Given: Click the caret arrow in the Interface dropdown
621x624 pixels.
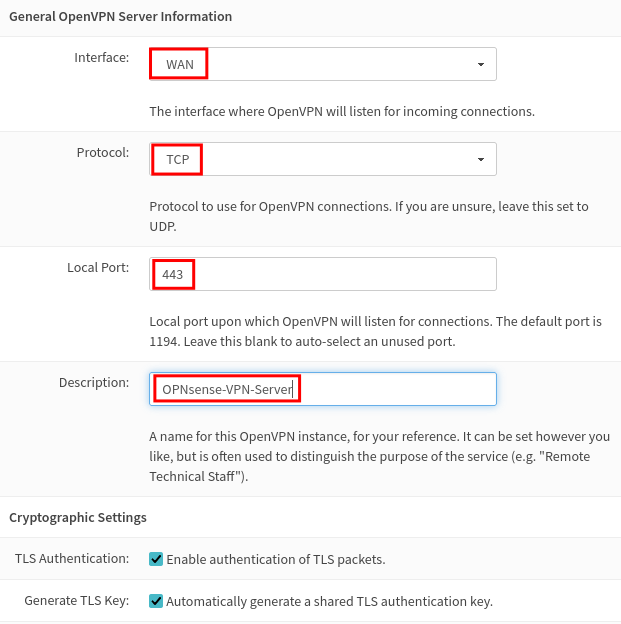Looking at the screenshot, I should coord(480,64).
